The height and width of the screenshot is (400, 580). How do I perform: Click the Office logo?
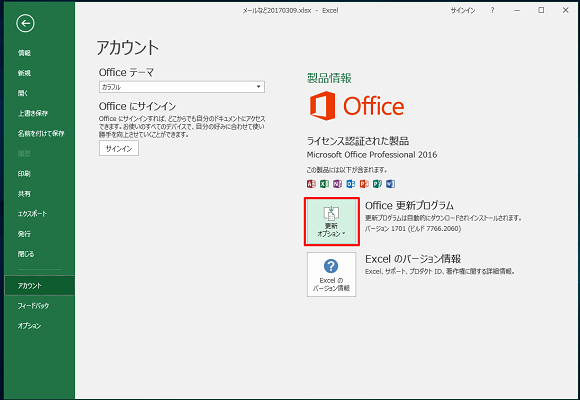point(357,106)
